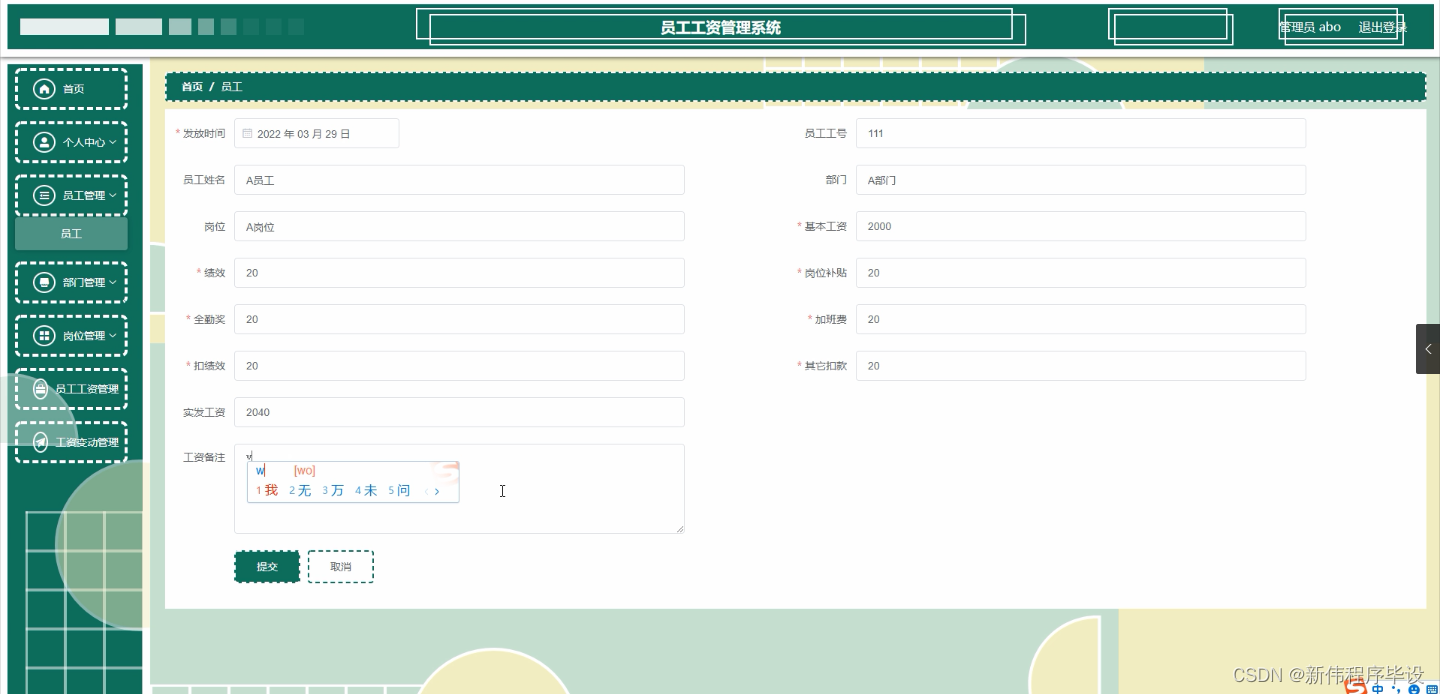The height and width of the screenshot is (694, 1440).
Task: Show previous IME candidate page arrow
Action: 426,491
